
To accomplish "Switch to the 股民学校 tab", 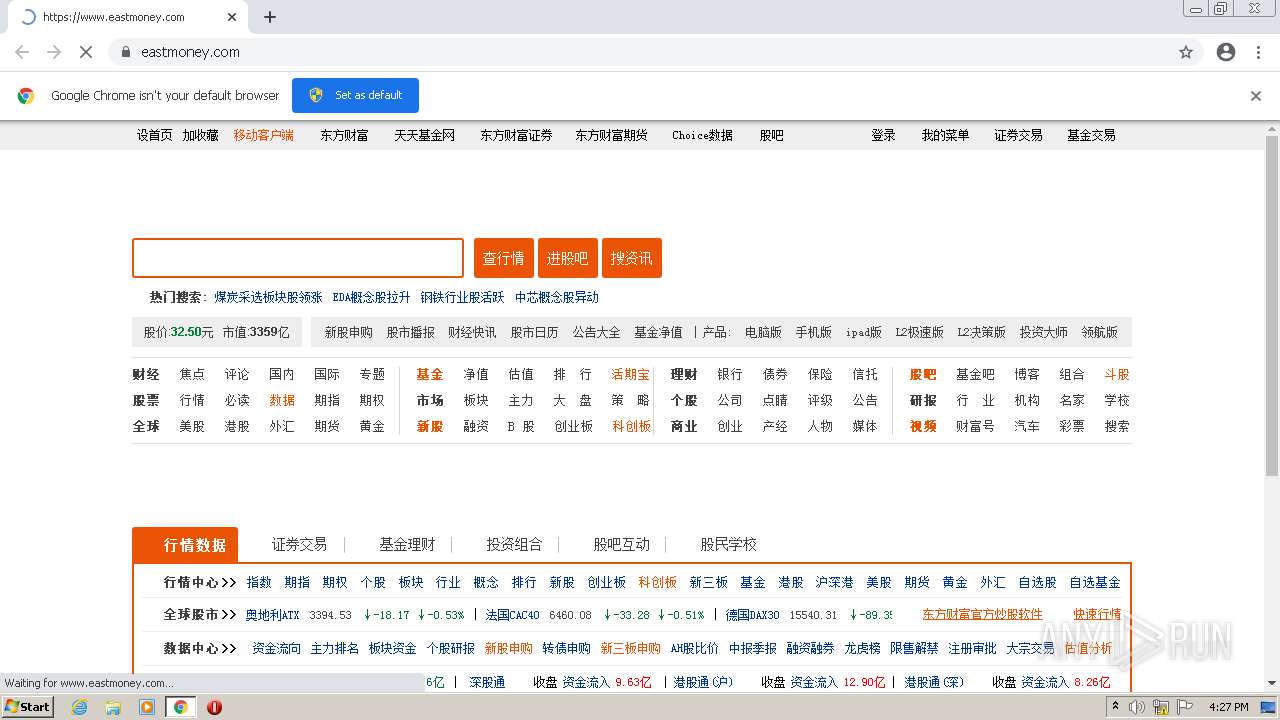I will [x=728, y=545].
